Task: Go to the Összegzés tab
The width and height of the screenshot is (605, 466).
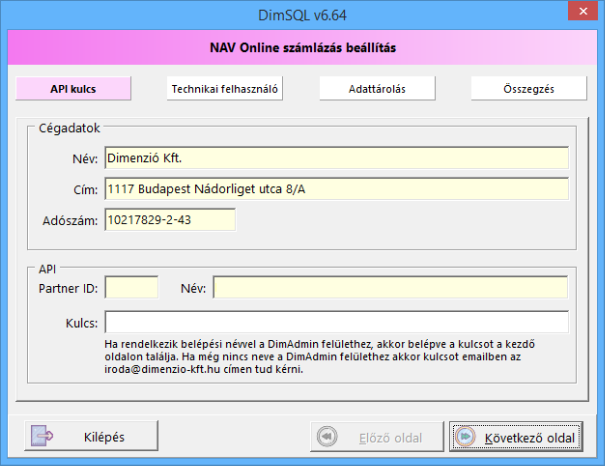Action: [529, 89]
